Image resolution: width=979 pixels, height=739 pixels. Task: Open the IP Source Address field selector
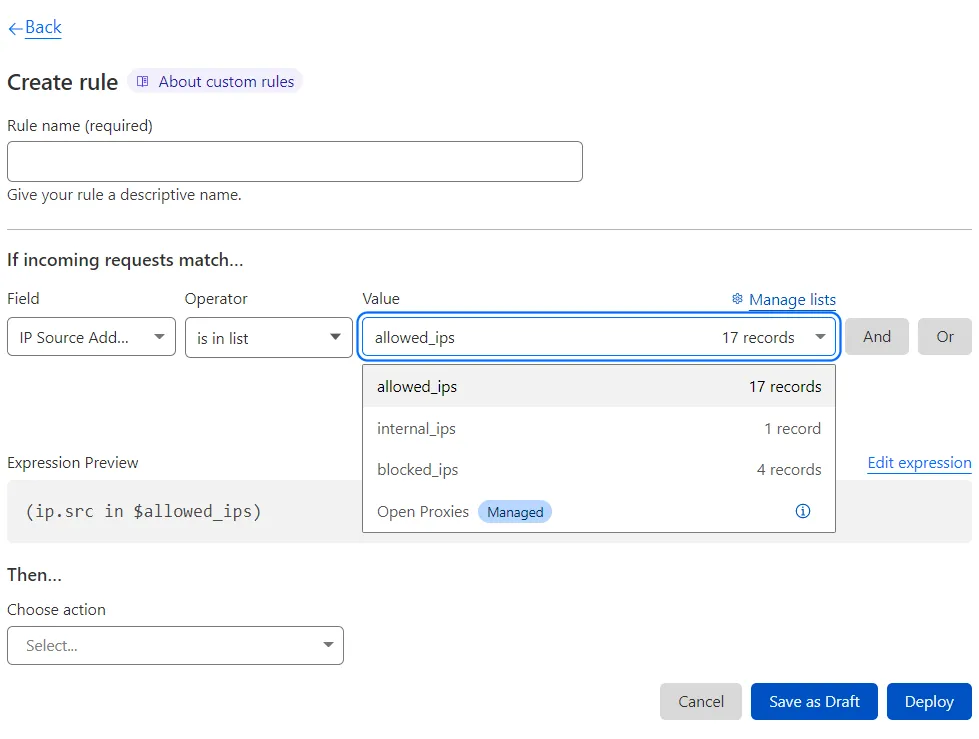[90, 337]
